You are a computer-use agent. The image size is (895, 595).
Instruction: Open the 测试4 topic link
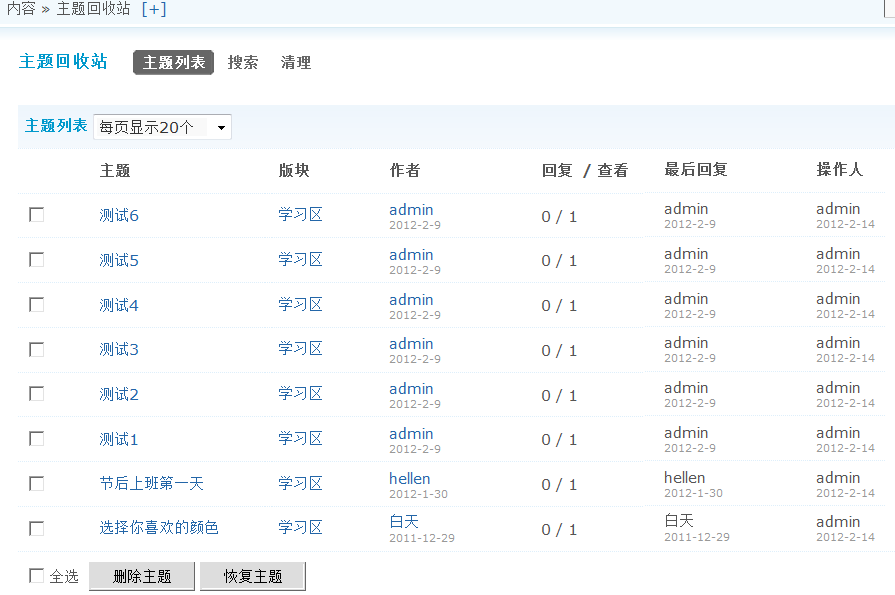pyautogui.click(x=119, y=305)
